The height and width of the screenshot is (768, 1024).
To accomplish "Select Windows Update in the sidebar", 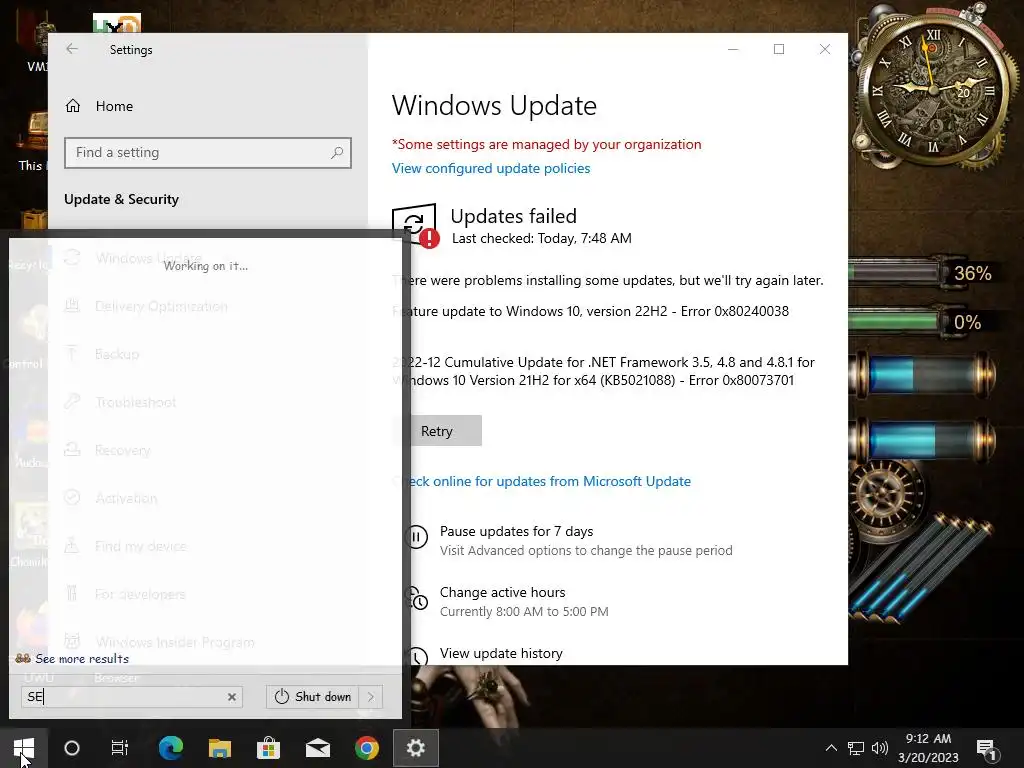I will [x=148, y=258].
